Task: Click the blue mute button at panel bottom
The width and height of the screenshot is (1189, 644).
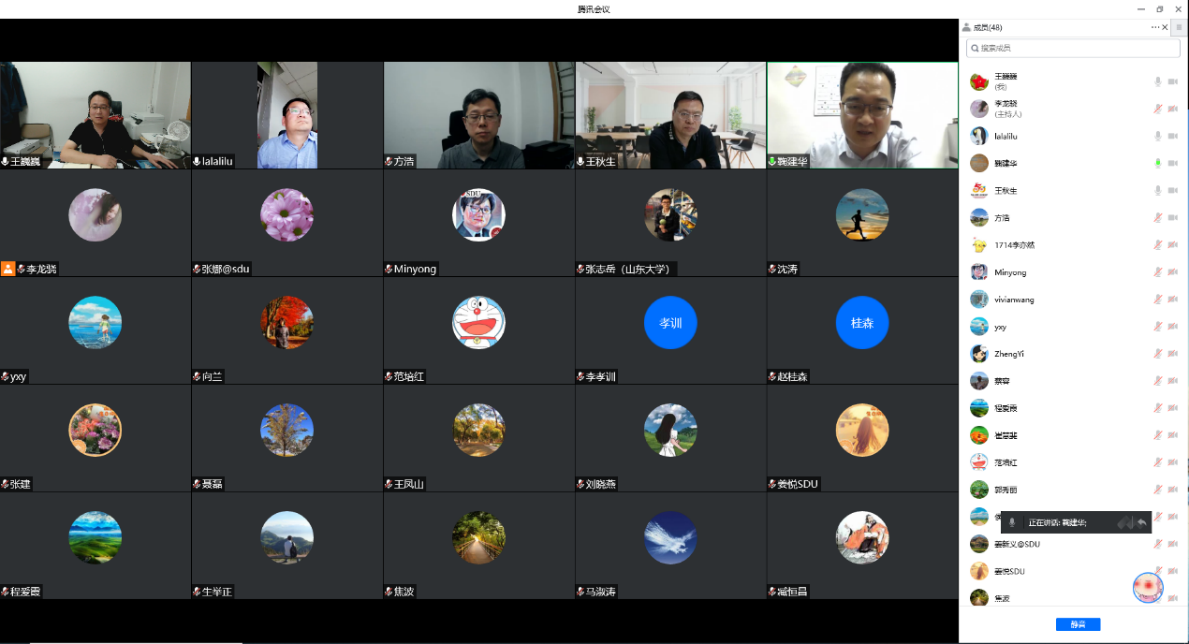Action: (1077, 624)
